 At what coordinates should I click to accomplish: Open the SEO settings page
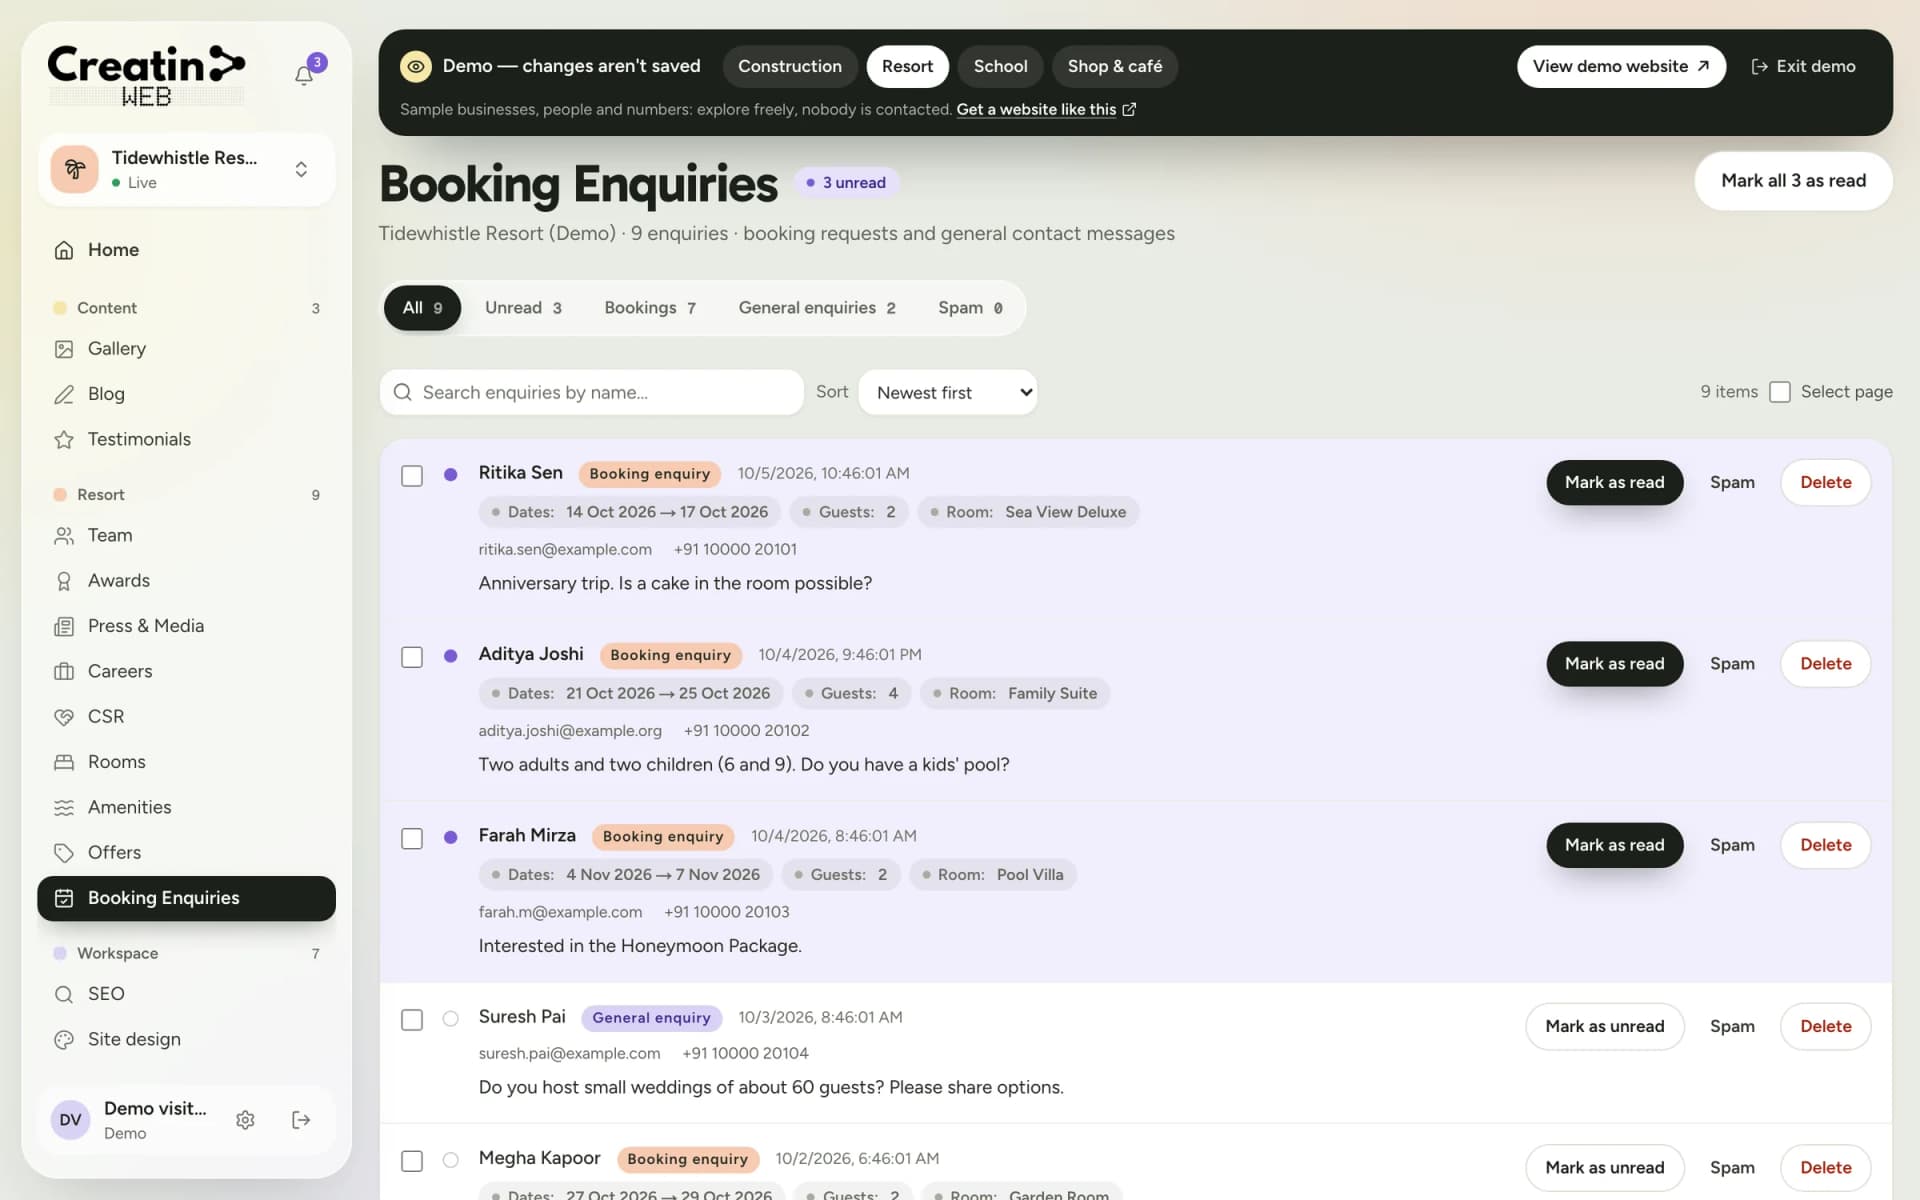click(x=186, y=994)
